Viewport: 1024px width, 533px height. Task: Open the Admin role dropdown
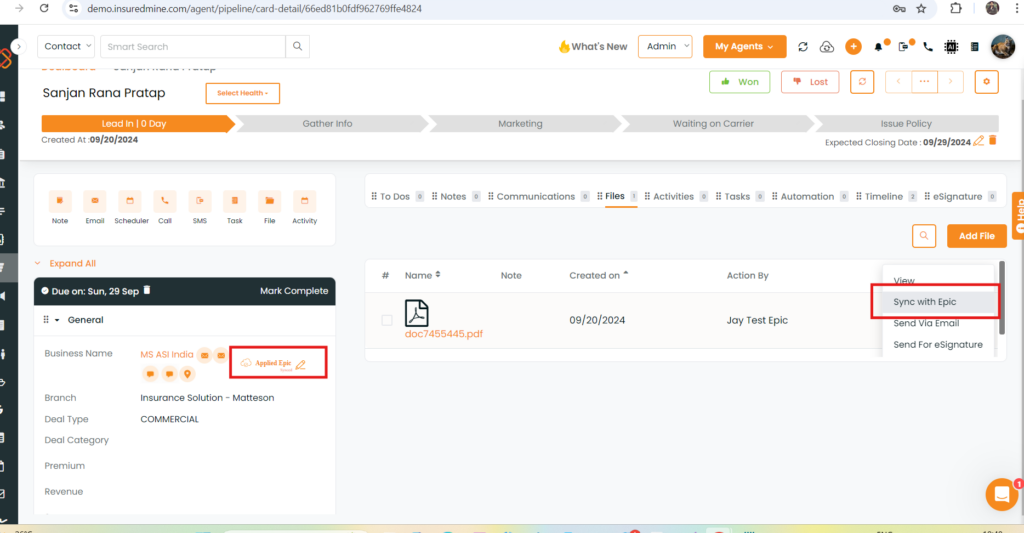665,46
